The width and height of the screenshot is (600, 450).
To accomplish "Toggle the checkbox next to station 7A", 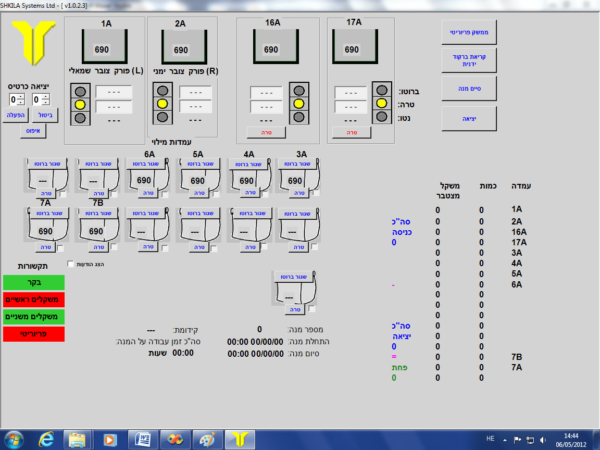I will point(60,246).
